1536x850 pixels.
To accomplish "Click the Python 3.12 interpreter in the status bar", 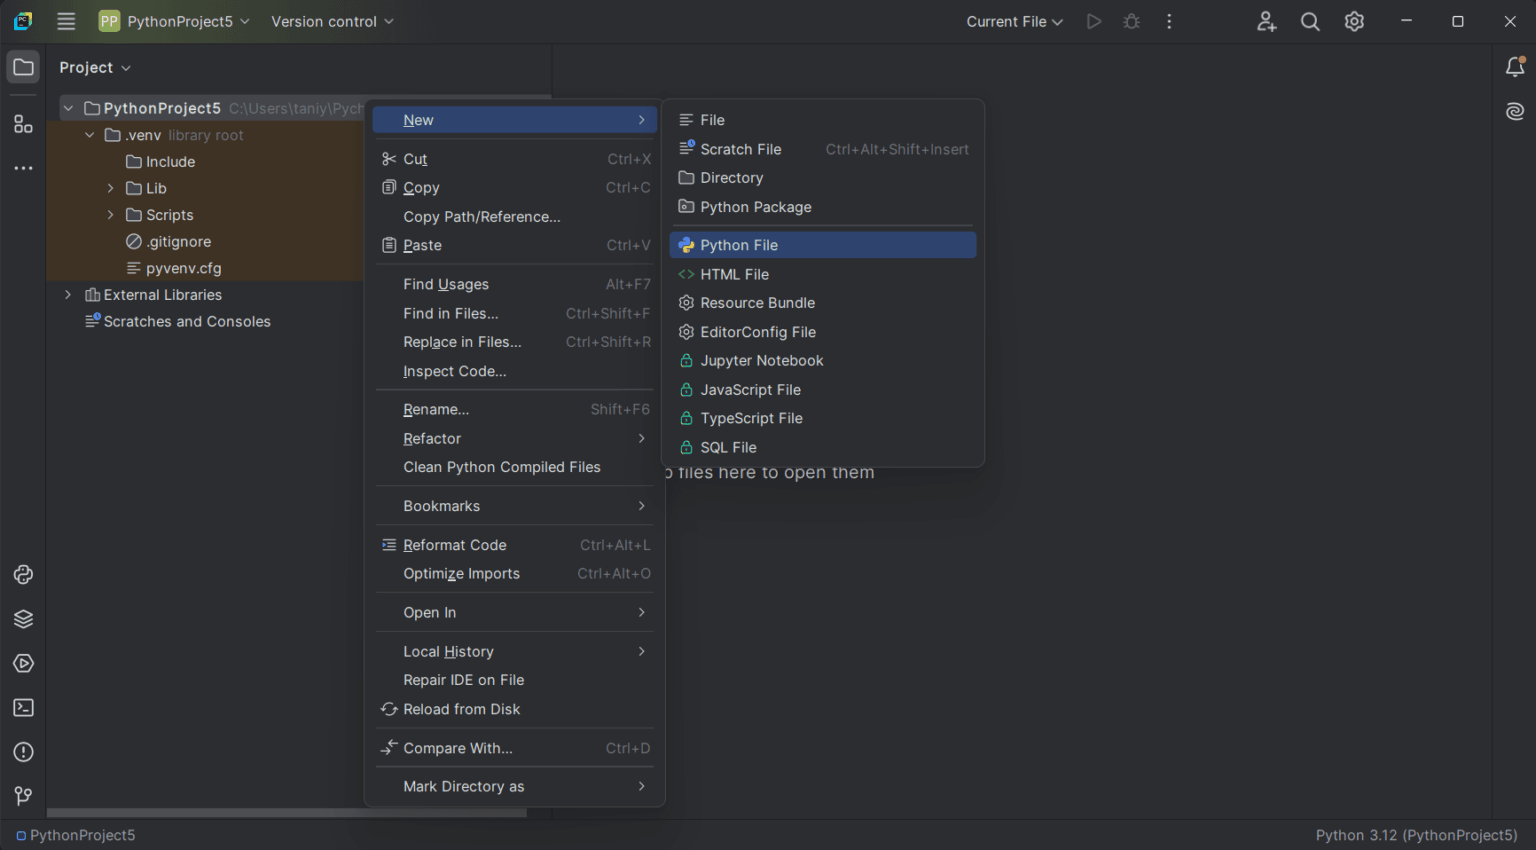I will click(x=1416, y=835).
